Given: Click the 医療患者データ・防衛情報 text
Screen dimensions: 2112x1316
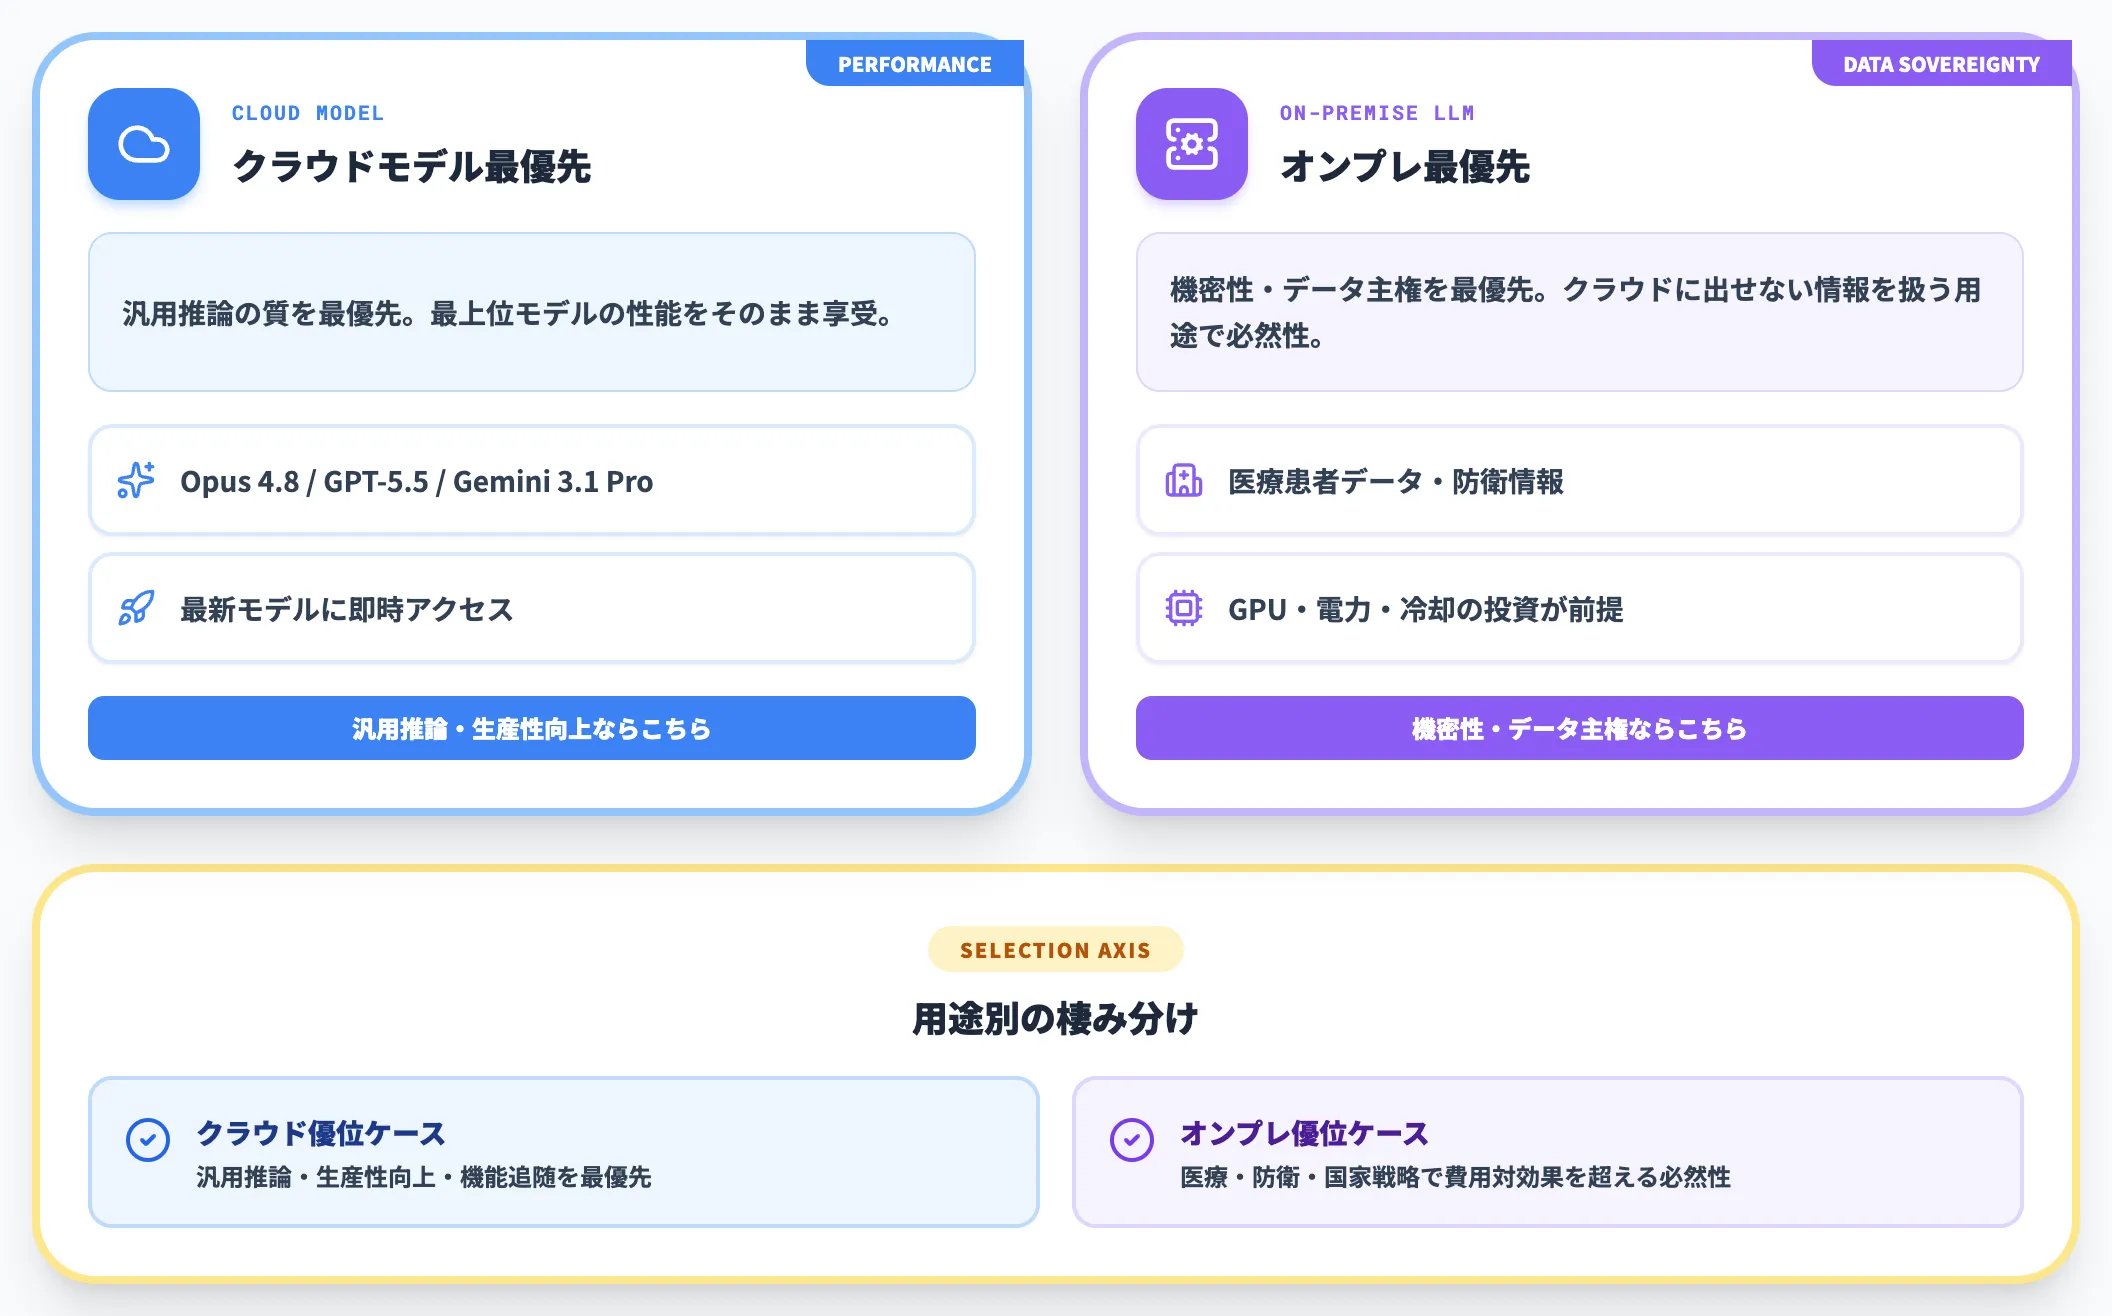Looking at the screenshot, I should [x=1396, y=481].
